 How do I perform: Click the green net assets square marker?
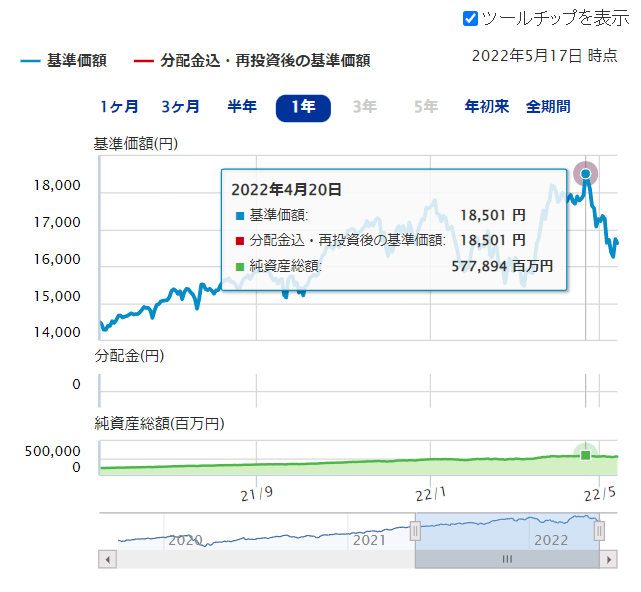(586, 455)
